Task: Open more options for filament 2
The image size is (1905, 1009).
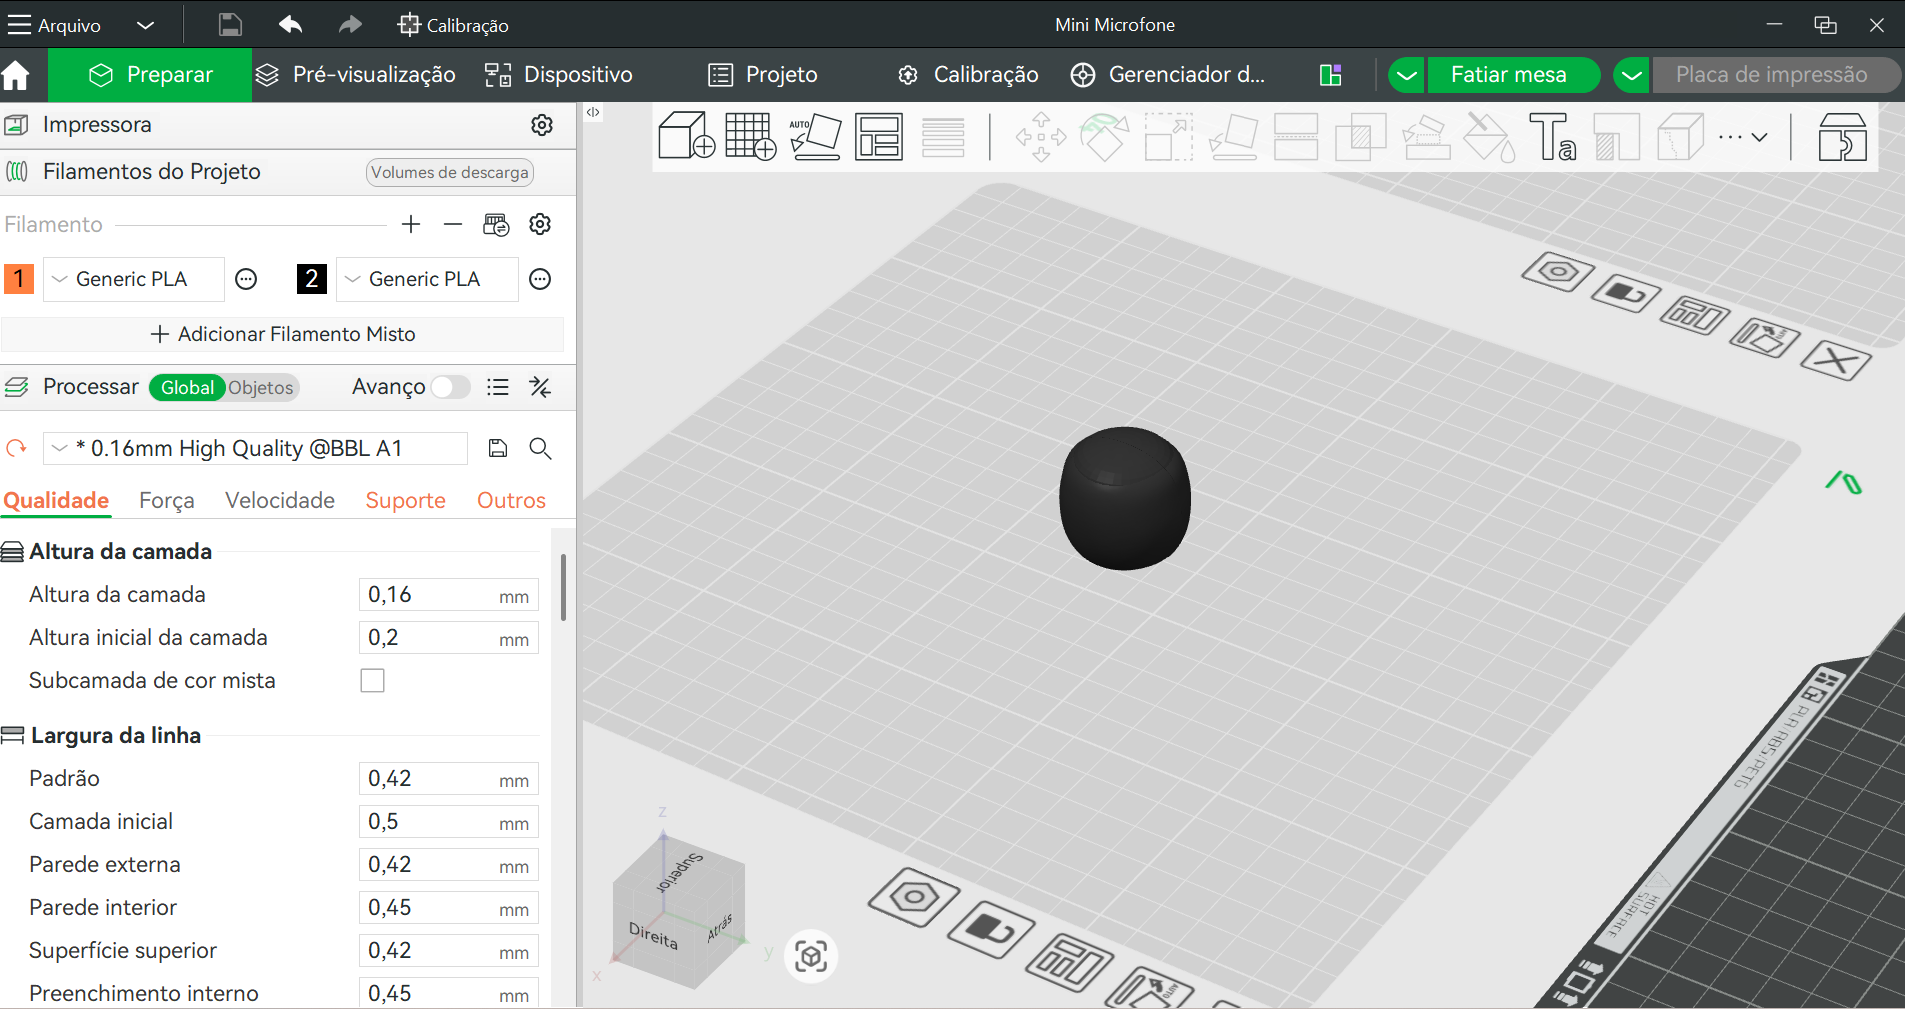Action: (x=540, y=279)
